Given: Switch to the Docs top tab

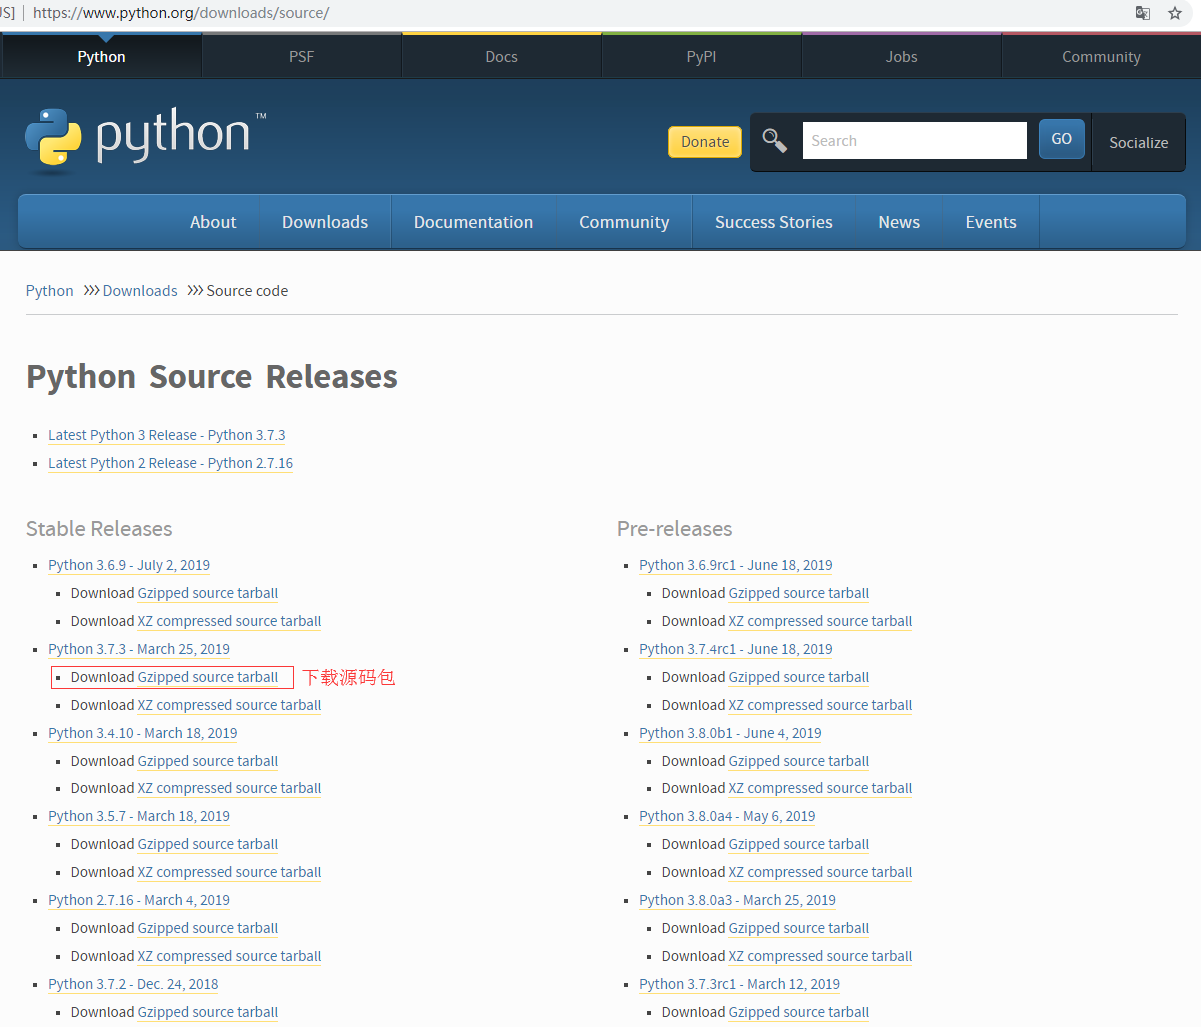Looking at the screenshot, I should pyautogui.click(x=501, y=57).
